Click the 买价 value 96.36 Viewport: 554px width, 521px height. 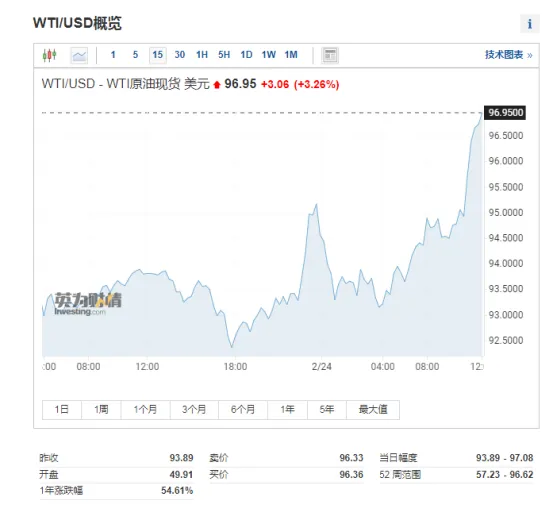pos(351,474)
